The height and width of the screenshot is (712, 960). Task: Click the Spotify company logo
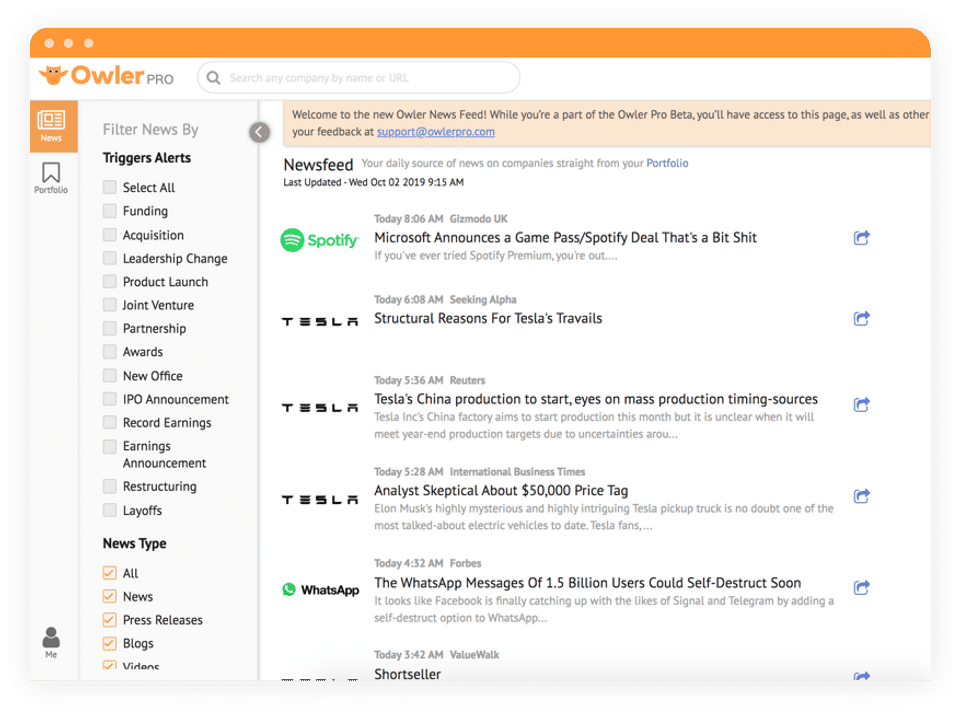(x=320, y=240)
